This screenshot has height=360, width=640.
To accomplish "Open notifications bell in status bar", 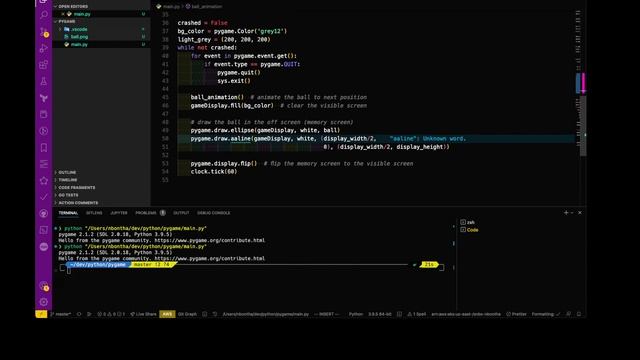I will click(579, 314).
